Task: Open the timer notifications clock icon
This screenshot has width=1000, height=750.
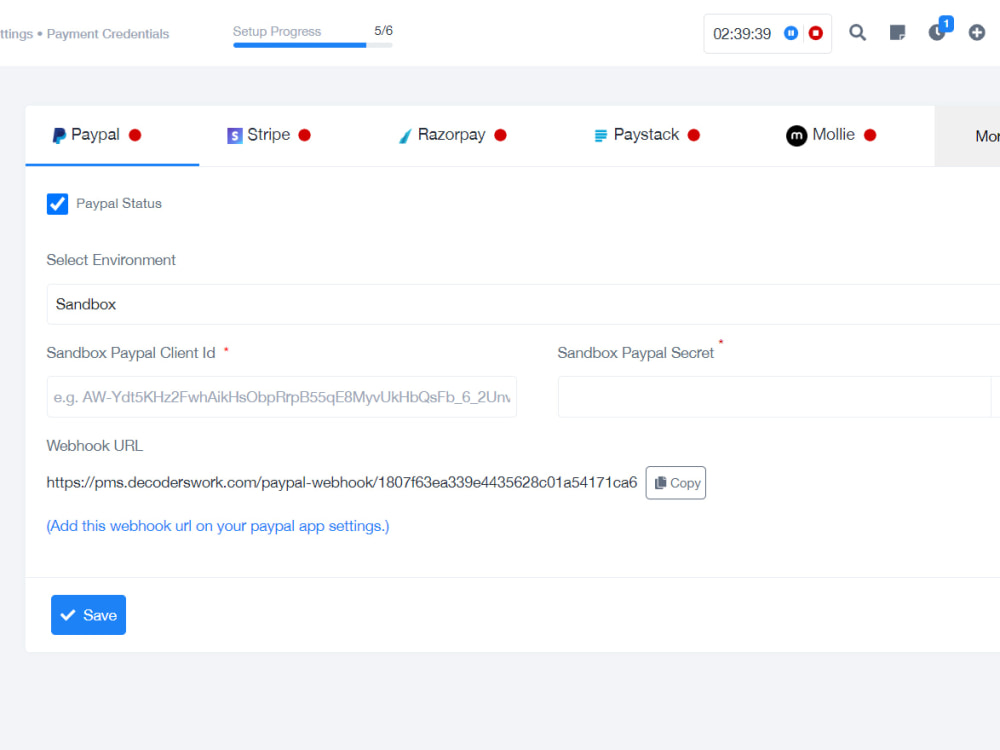Action: point(937,33)
